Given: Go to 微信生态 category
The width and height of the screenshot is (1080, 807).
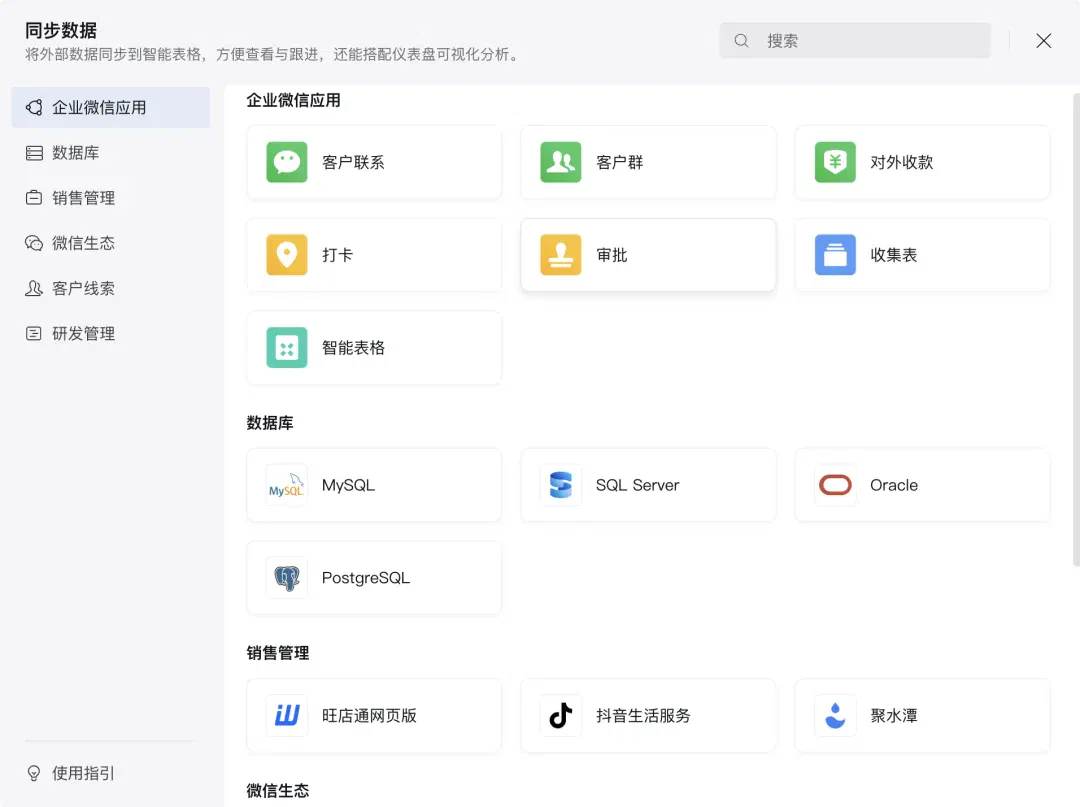Looking at the screenshot, I should point(111,243).
